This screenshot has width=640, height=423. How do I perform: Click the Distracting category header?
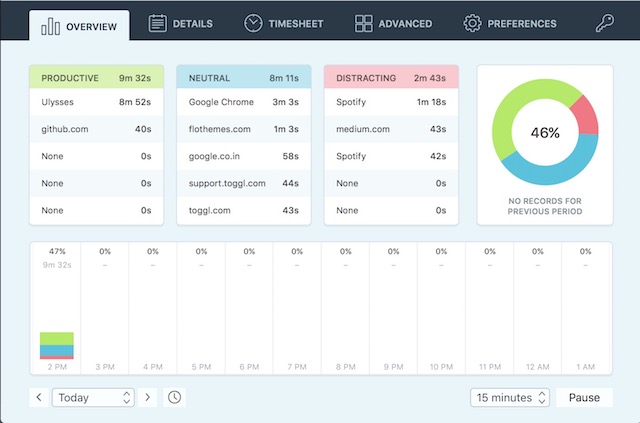[391, 77]
